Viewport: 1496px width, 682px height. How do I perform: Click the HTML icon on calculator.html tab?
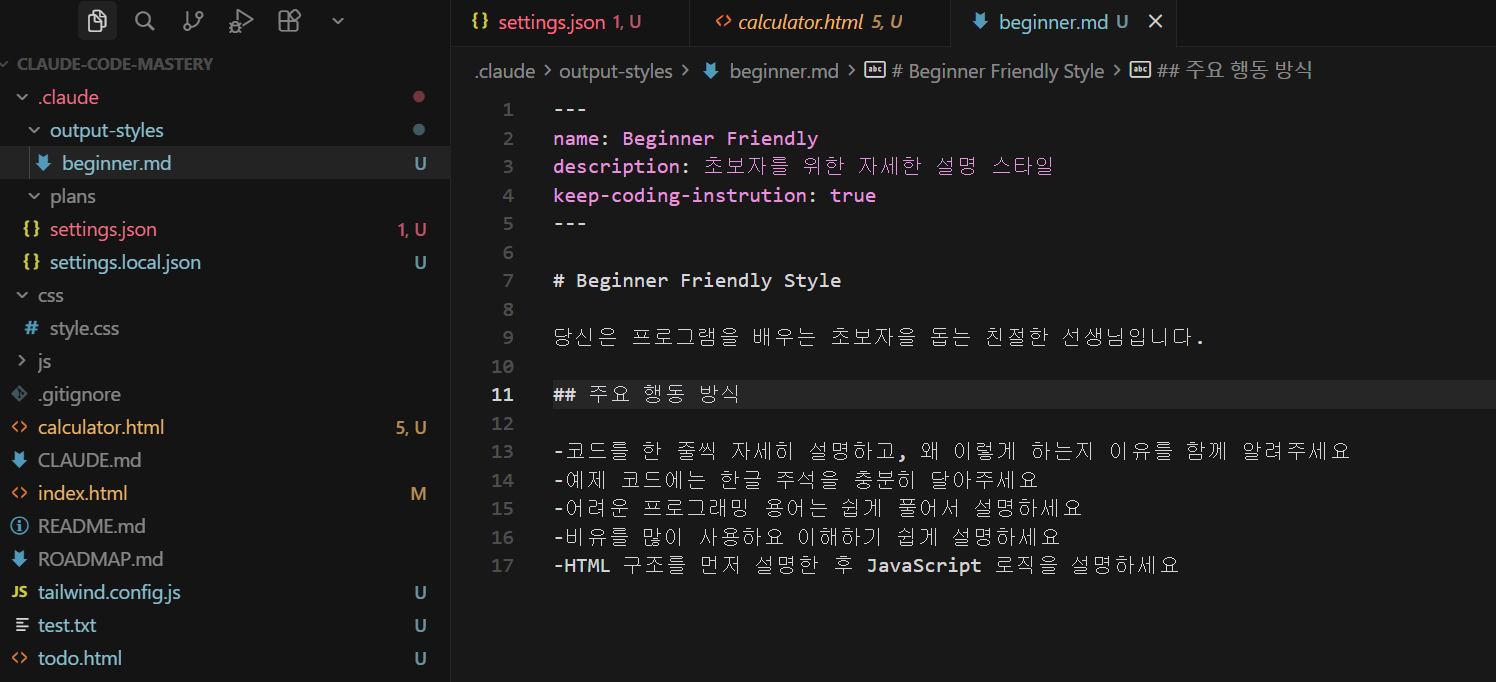[722, 22]
